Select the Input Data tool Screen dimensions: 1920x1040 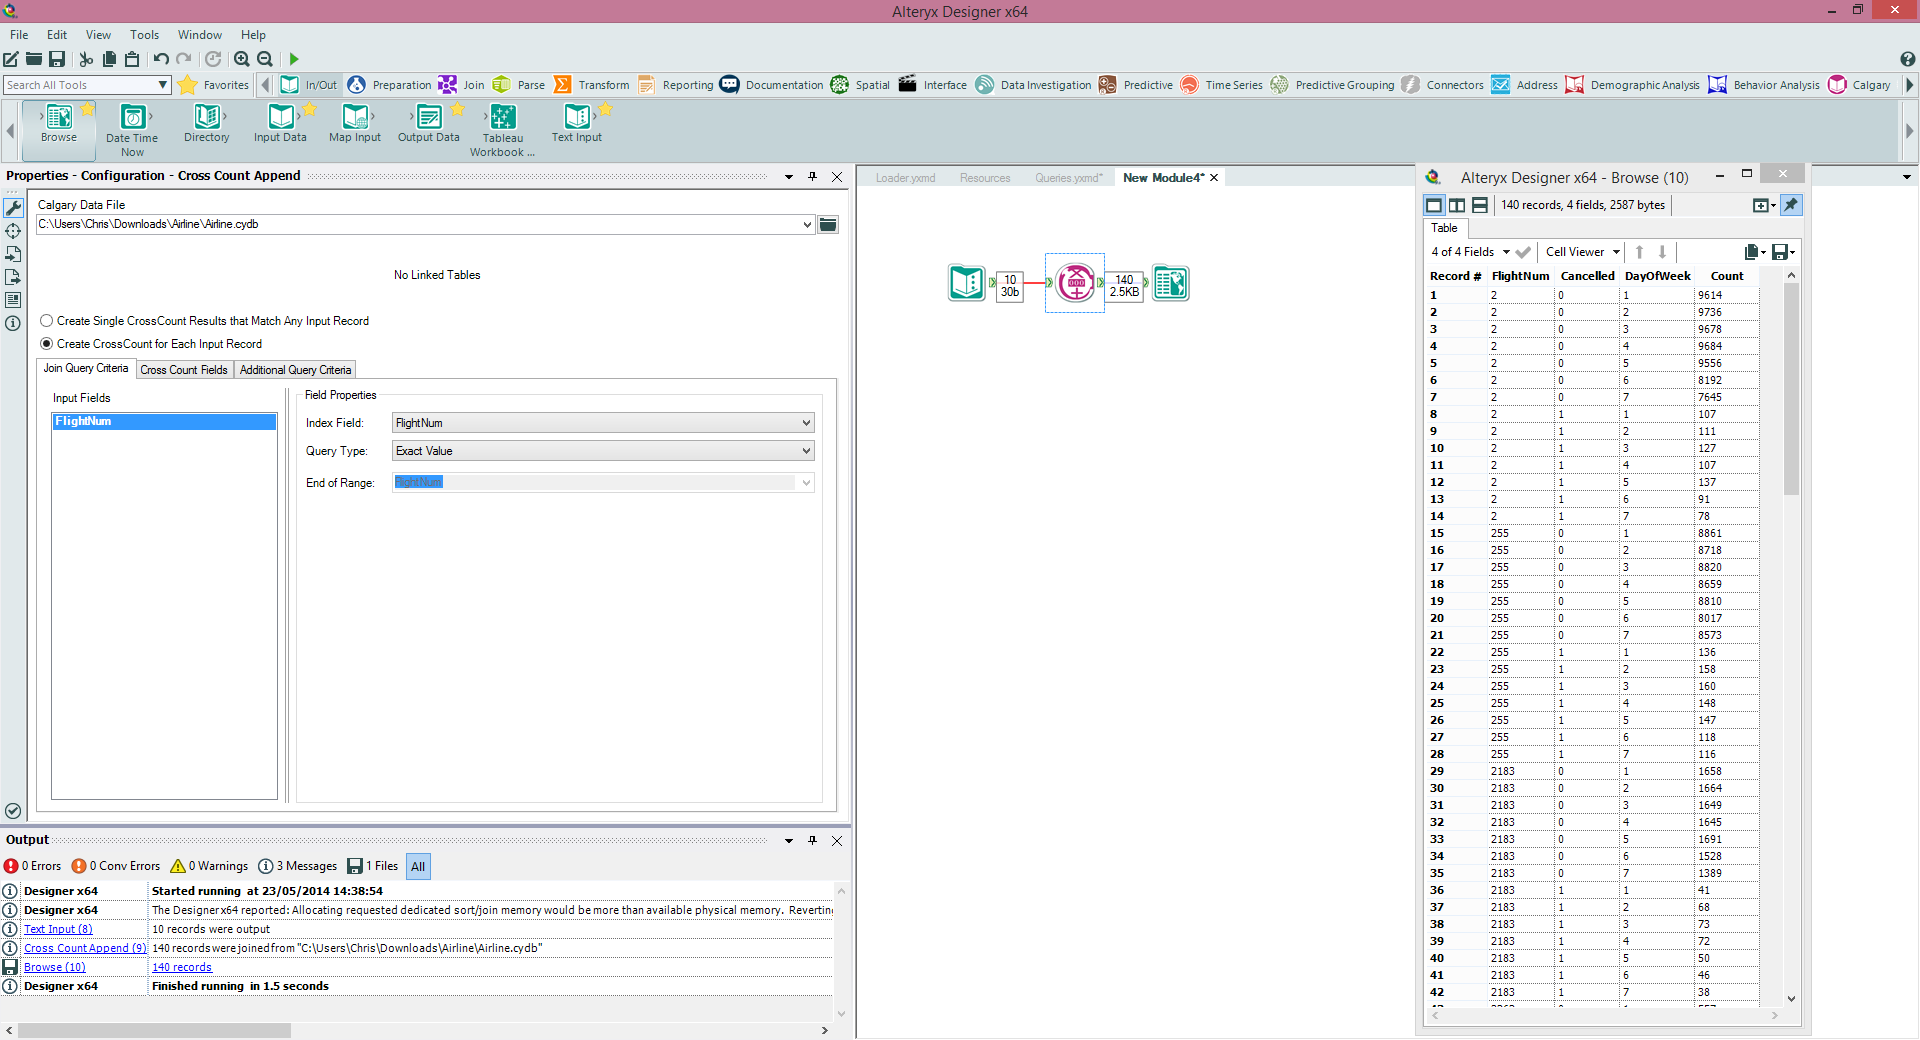280,124
